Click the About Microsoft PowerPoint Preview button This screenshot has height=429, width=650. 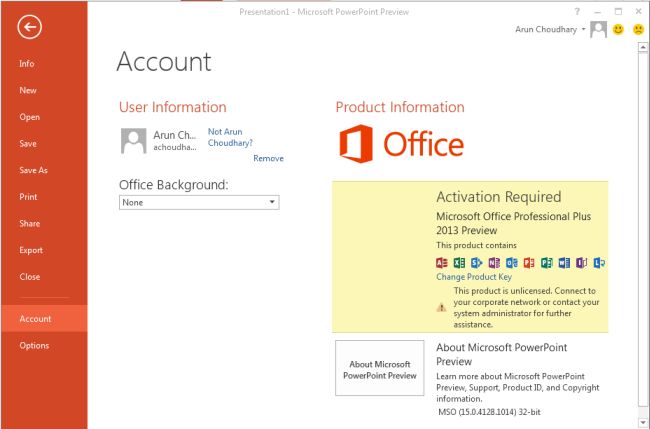[x=380, y=368]
